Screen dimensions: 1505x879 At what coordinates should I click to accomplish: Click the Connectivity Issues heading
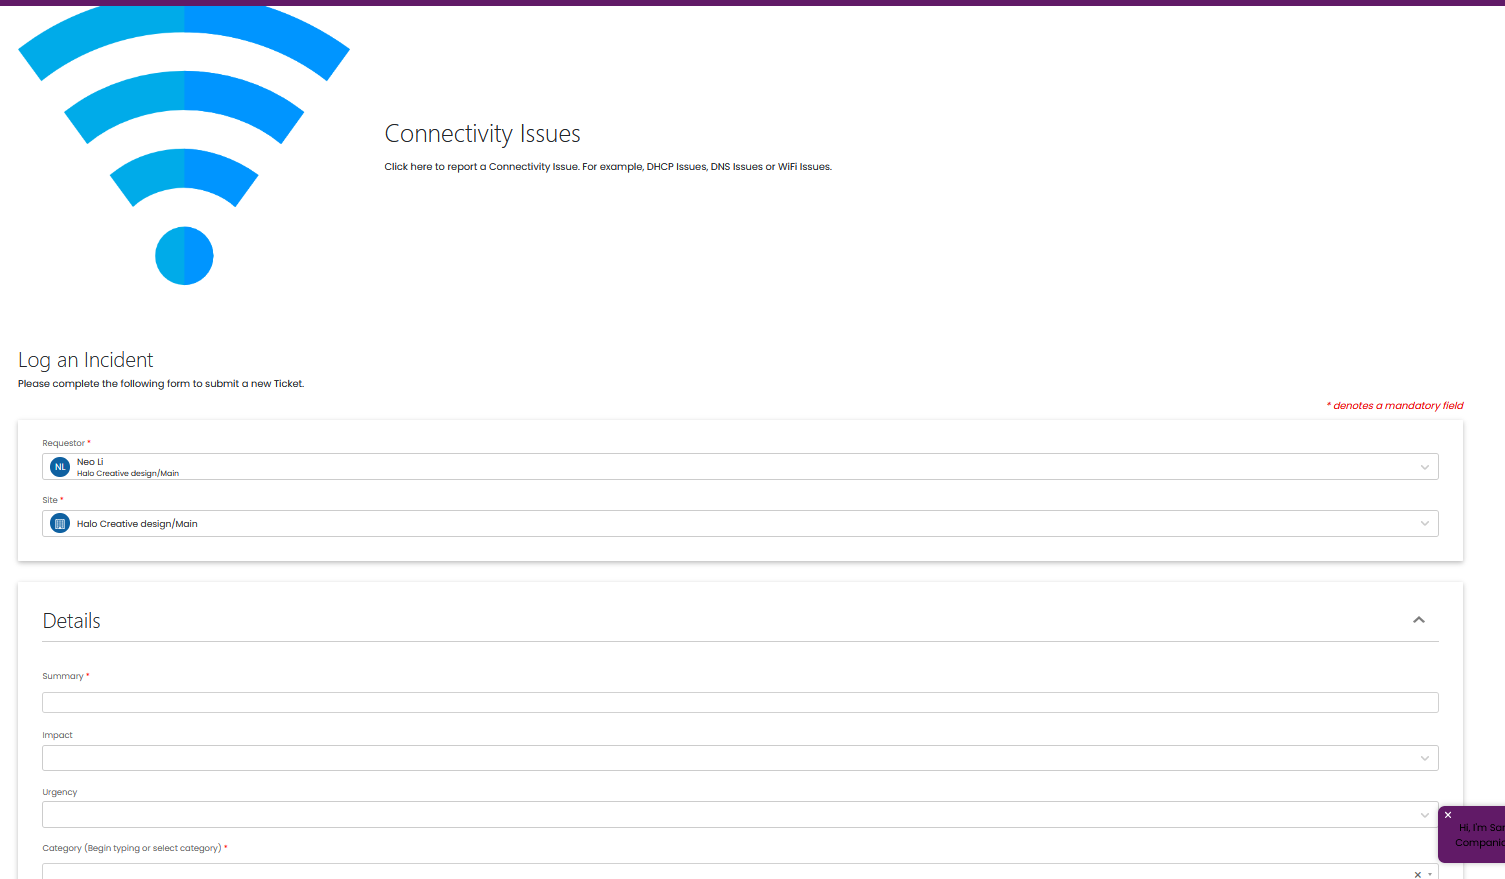click(482, 134)
